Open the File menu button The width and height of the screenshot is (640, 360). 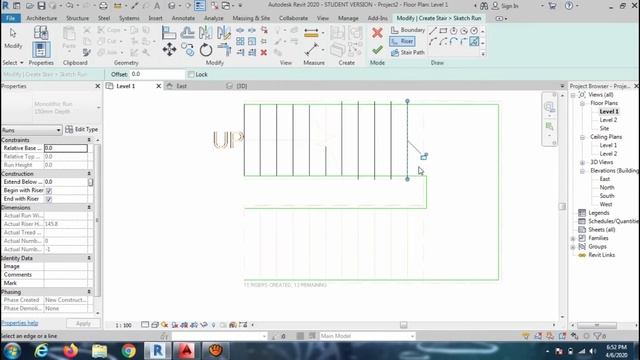click(x=11, y=18)
